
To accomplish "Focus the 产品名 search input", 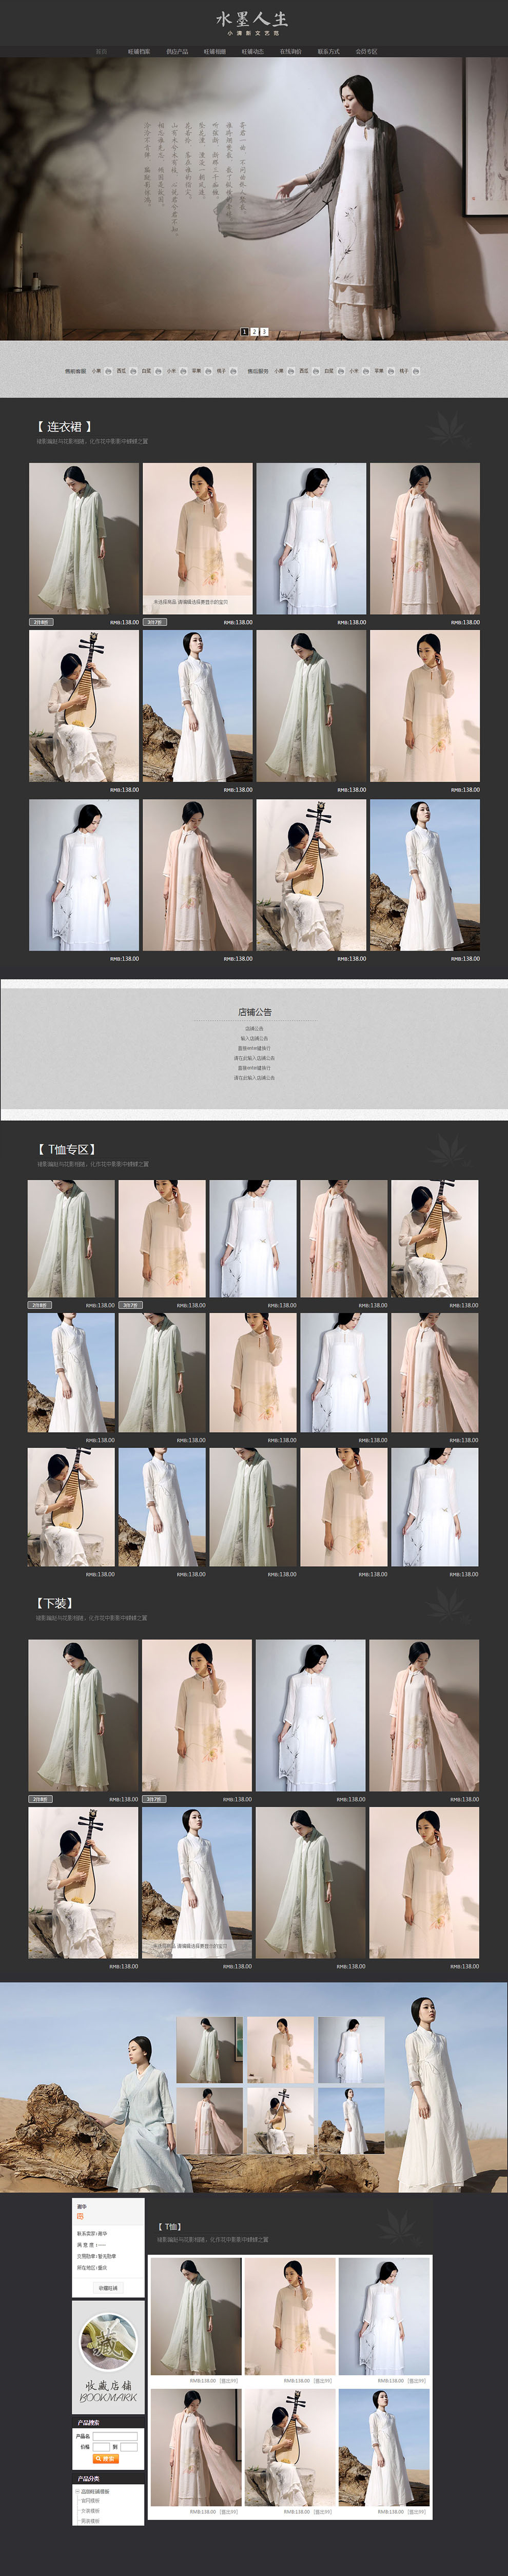I will [x=116, y=2436].
